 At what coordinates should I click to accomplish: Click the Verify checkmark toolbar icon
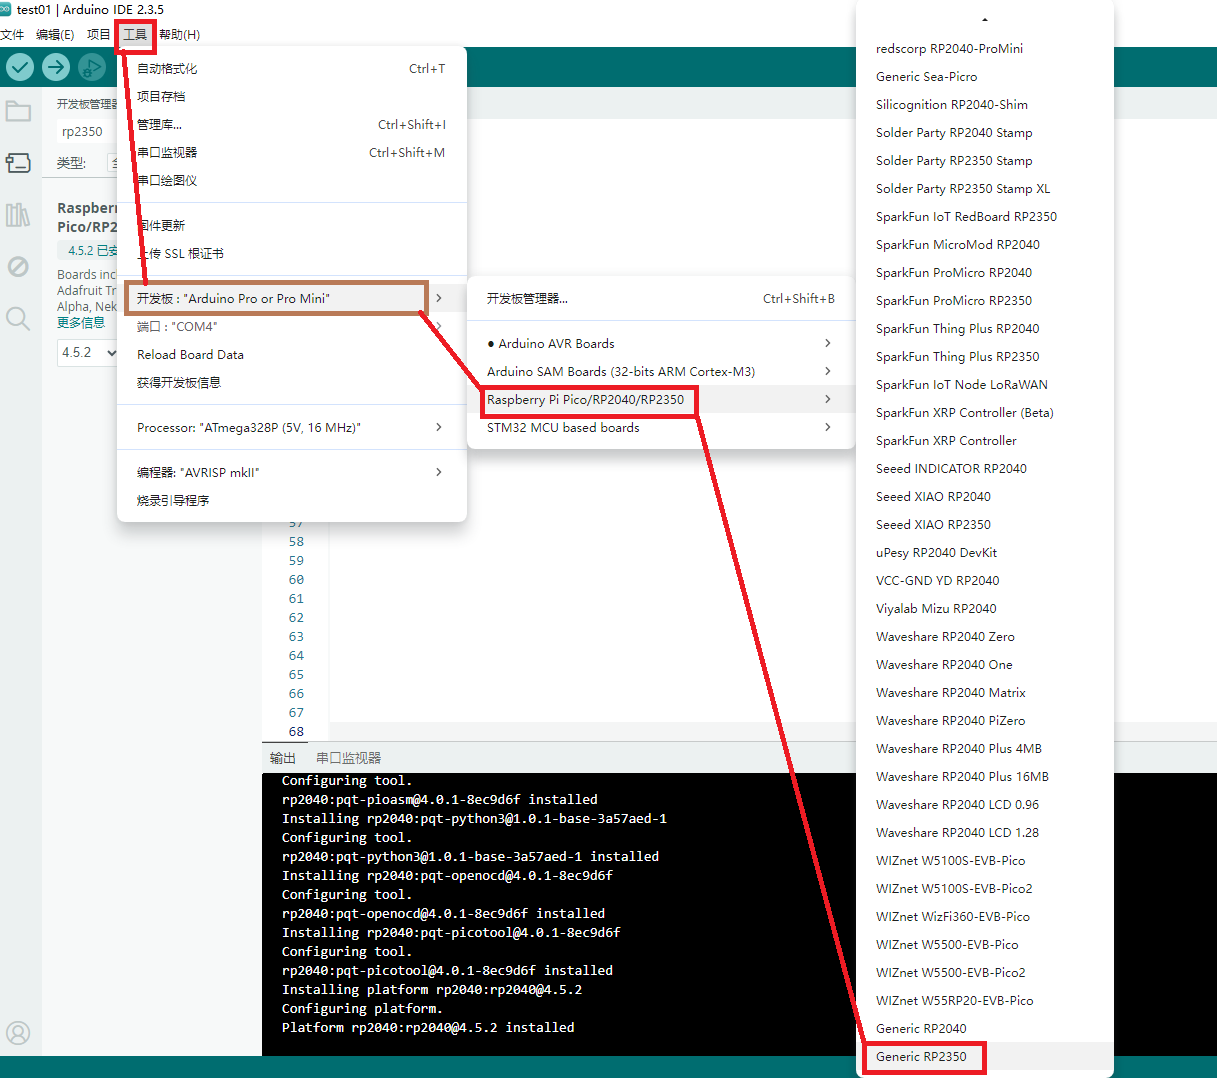(20, 67)
